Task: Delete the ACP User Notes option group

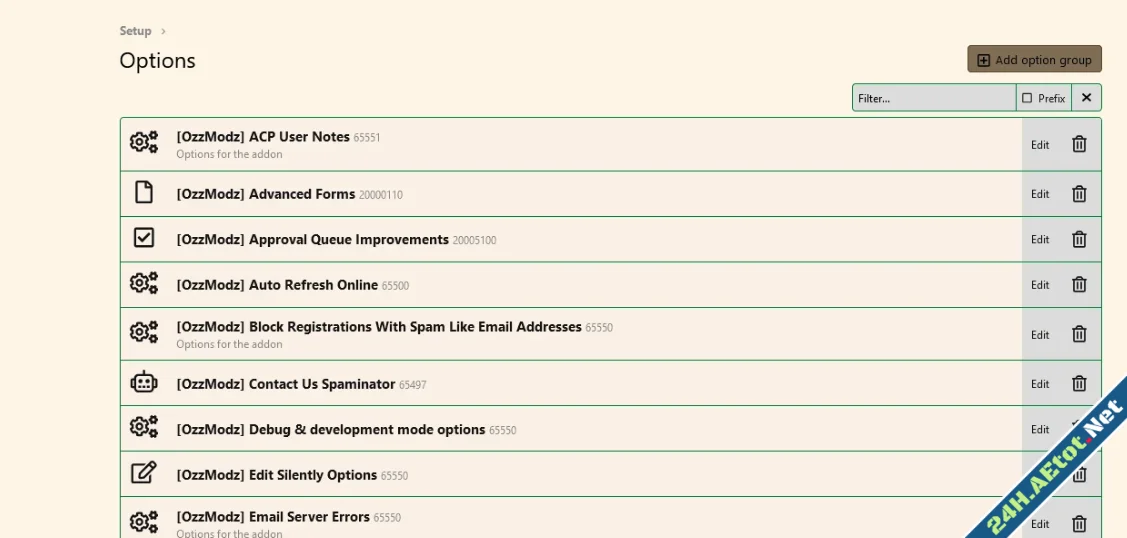Action: [1079, 144]
